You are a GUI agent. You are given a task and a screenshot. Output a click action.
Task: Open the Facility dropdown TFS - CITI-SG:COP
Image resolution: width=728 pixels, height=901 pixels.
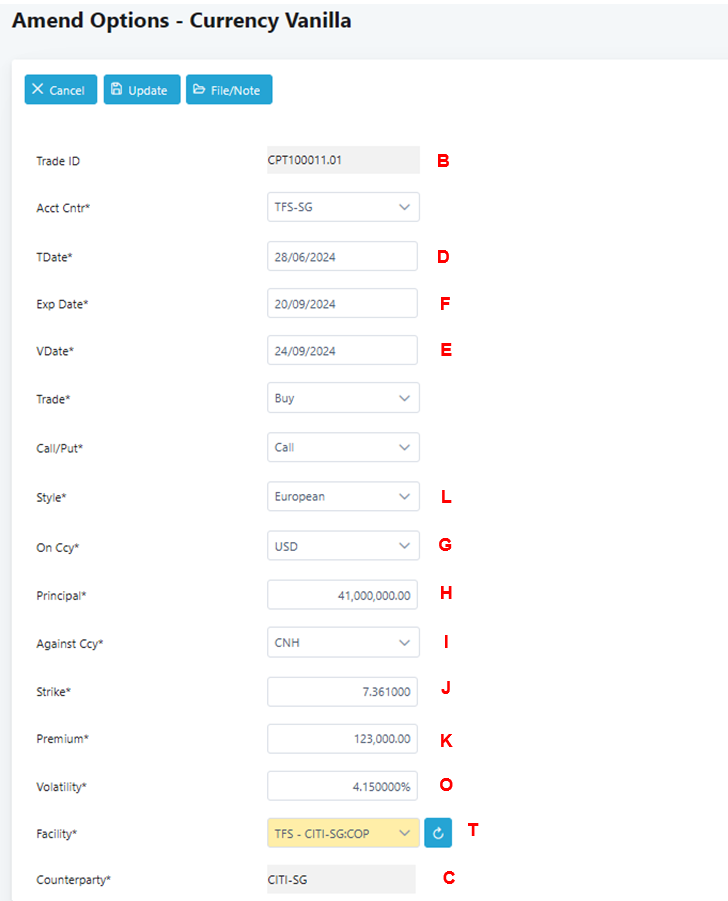coord(343,833)
